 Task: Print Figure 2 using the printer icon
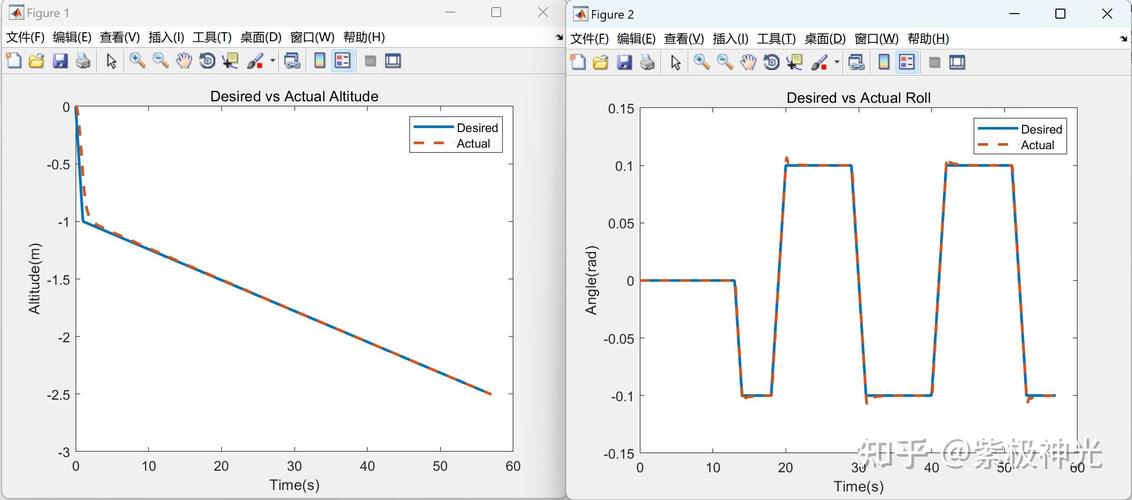(647, 62)
